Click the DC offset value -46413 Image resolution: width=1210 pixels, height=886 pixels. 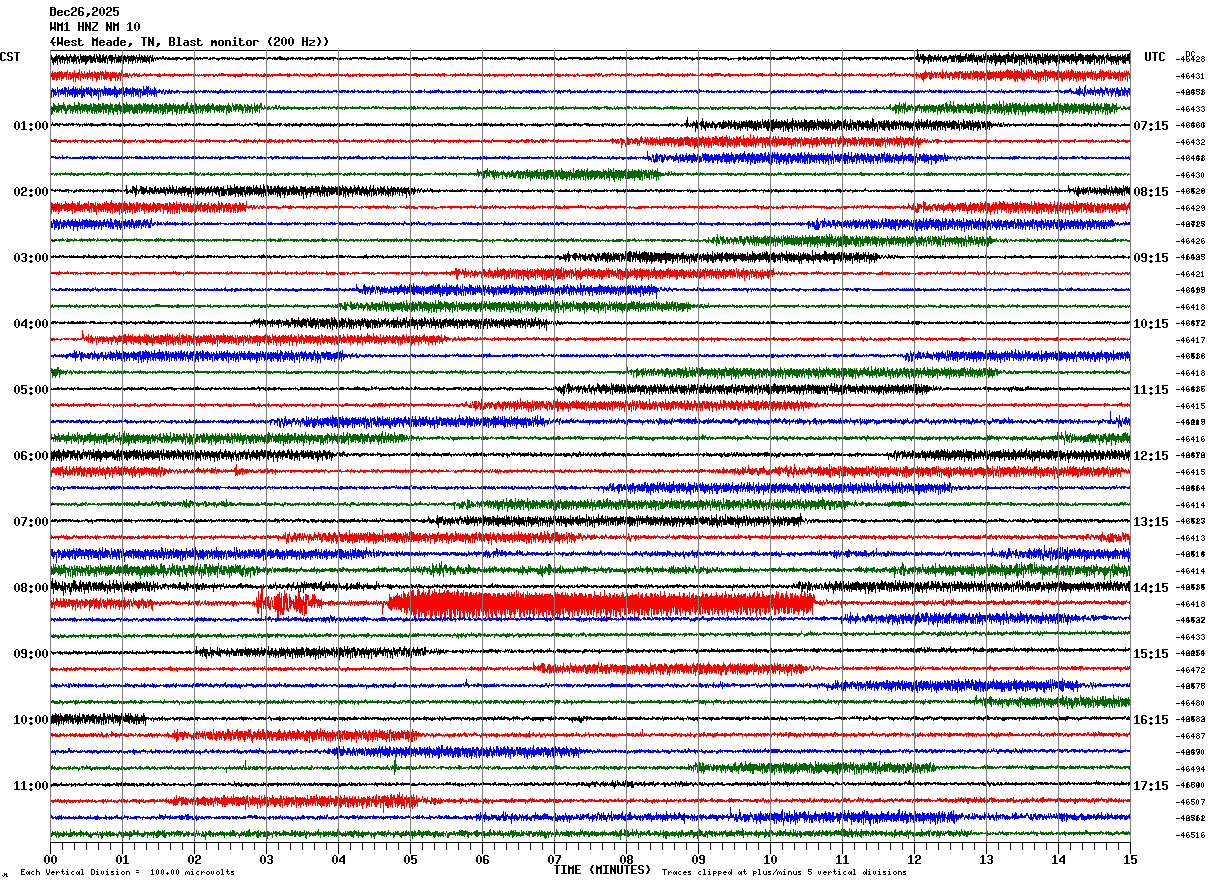(x=1192, y=538)
